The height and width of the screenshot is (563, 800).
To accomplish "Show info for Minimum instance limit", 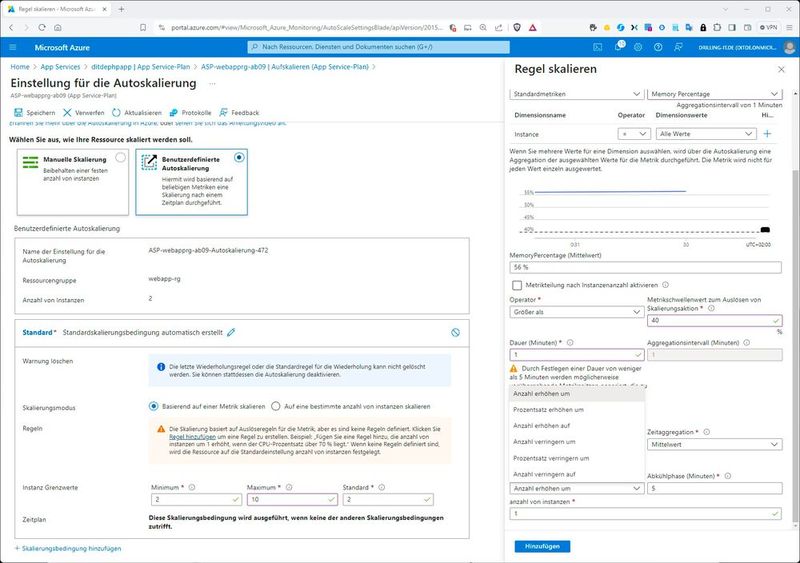I will [192, 487].
